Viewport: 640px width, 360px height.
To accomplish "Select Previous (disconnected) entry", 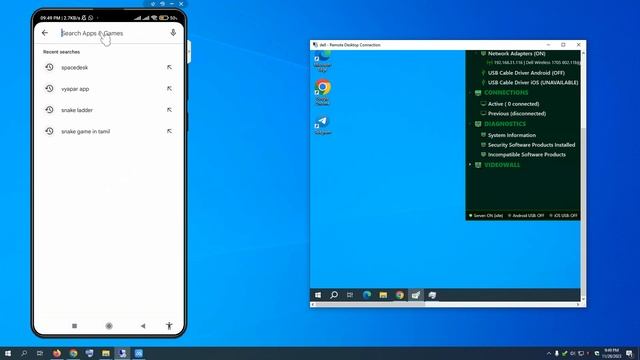I will [517, 114].
